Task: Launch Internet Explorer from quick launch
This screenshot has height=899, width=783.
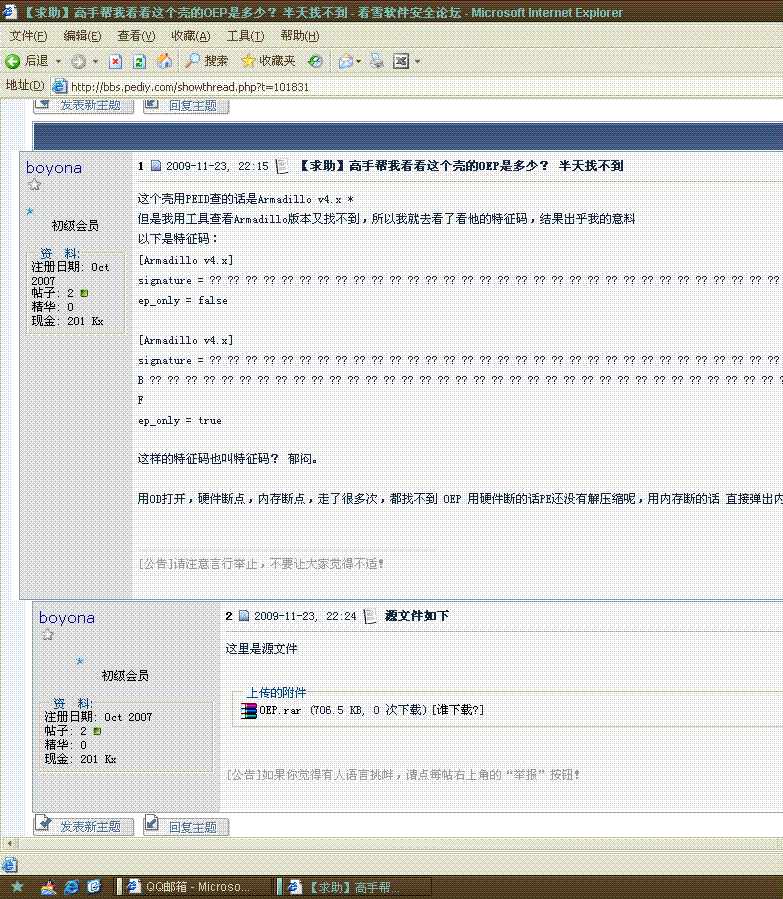Action: coord(72,886)
